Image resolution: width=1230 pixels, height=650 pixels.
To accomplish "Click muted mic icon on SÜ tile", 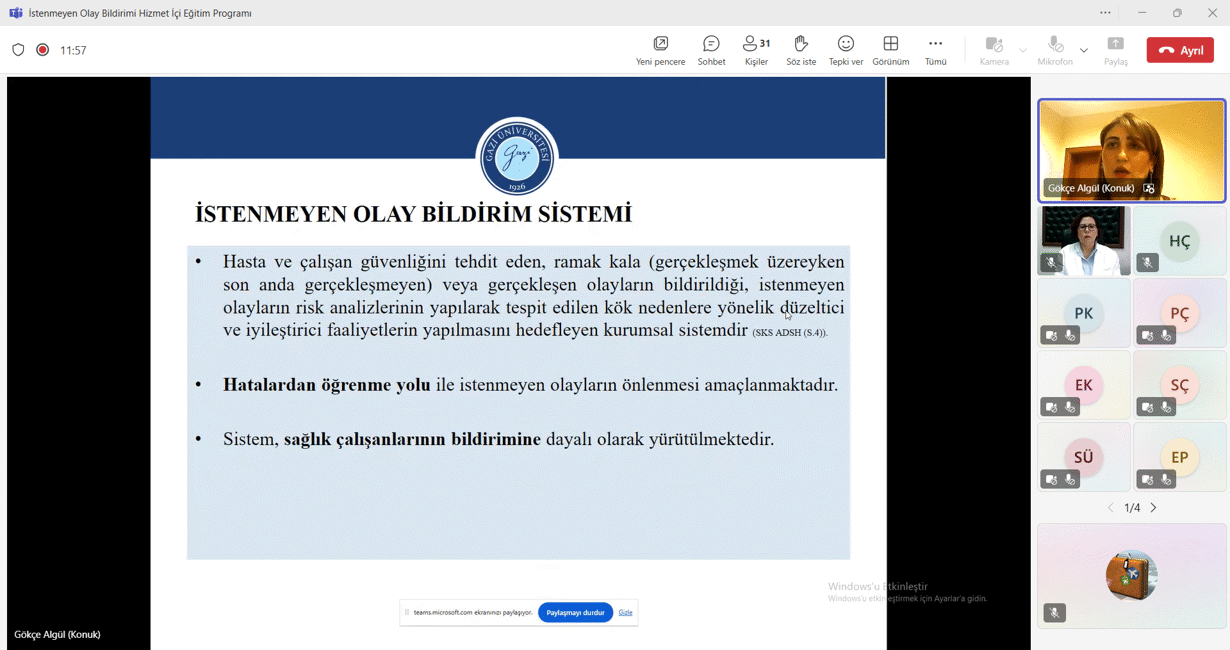I will 1070,480.
